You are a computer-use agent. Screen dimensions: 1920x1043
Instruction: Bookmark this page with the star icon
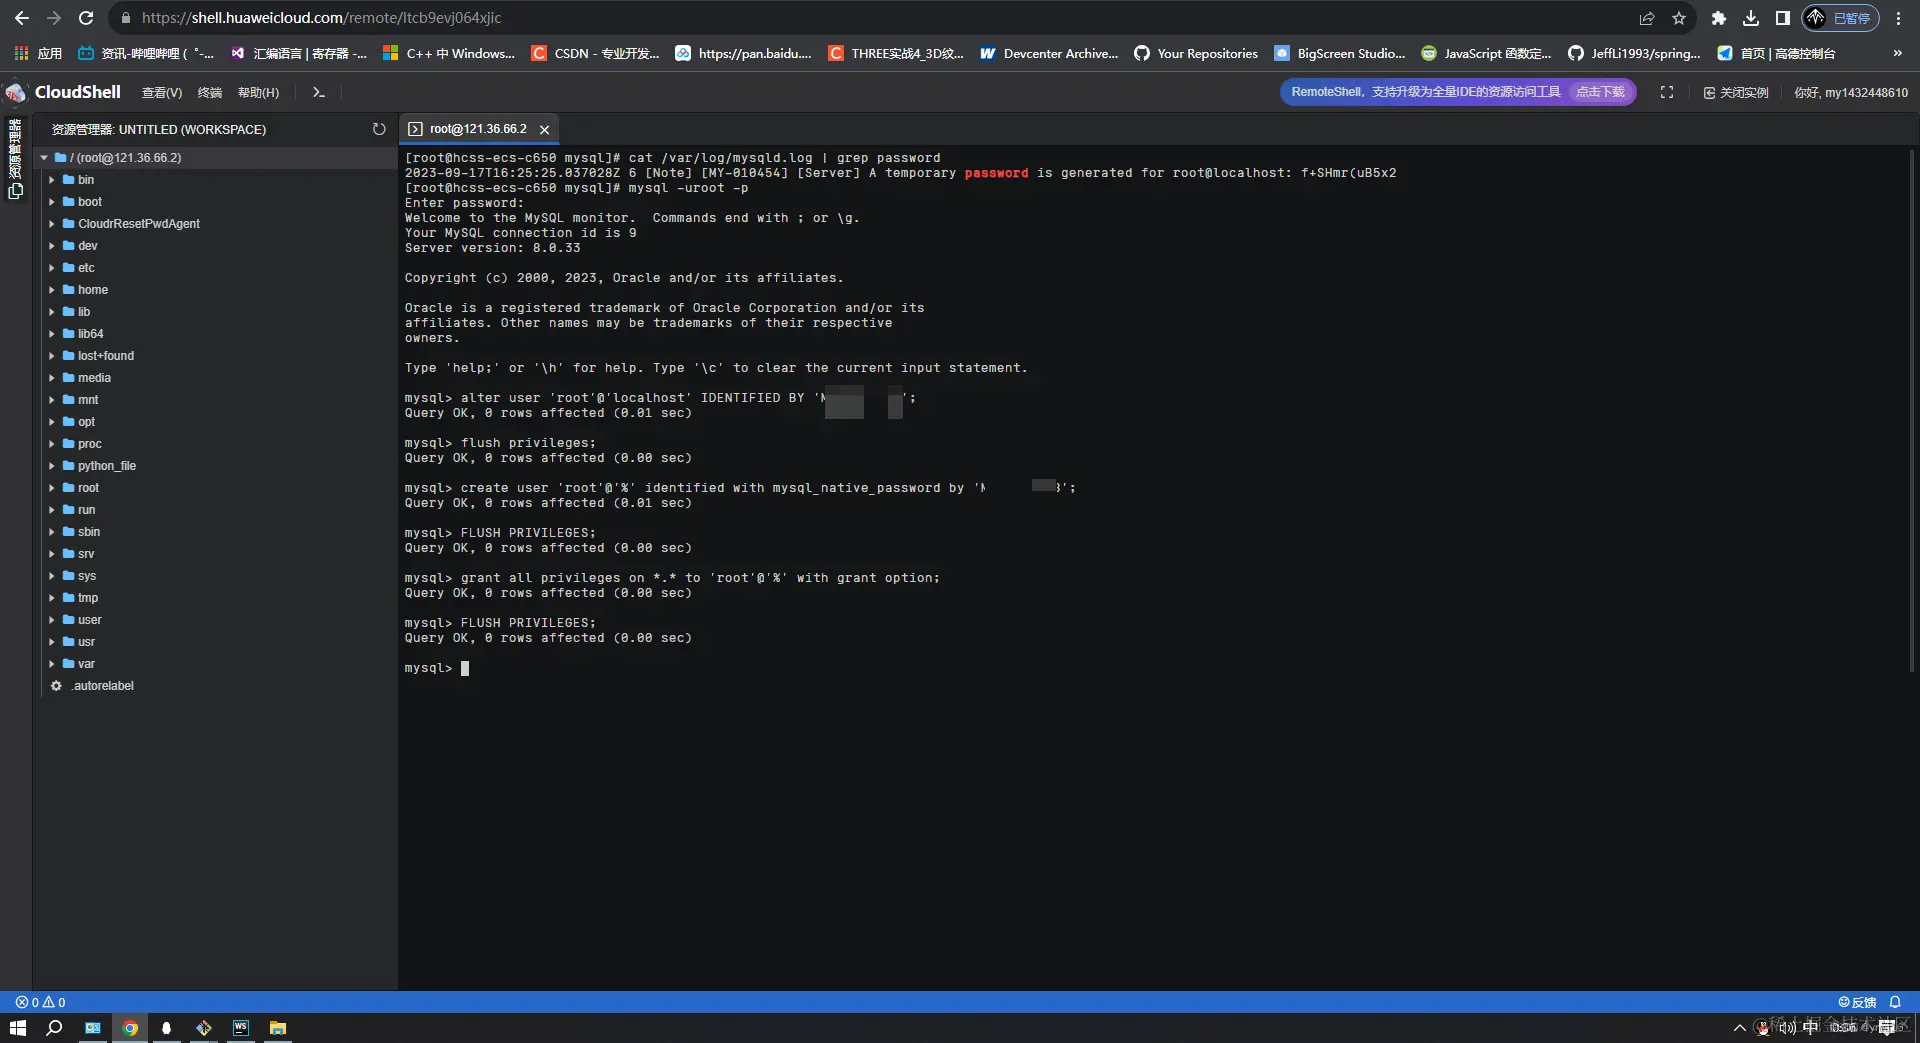(1680, 17)
